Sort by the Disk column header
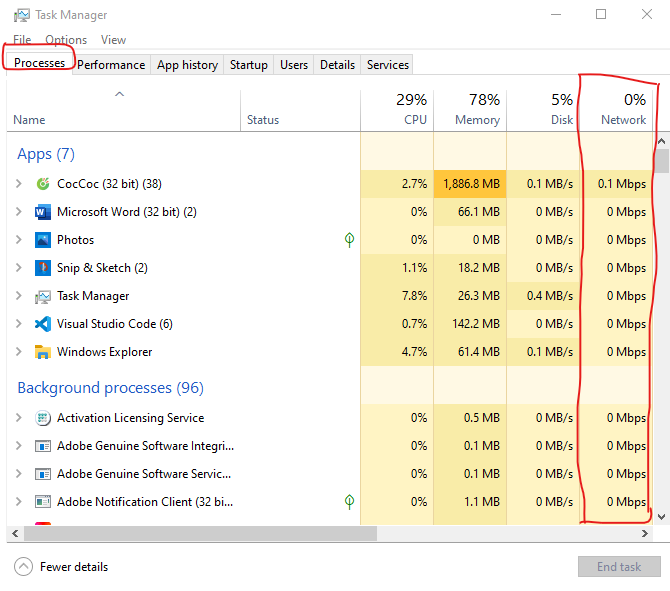 click(x=543, y=111)
